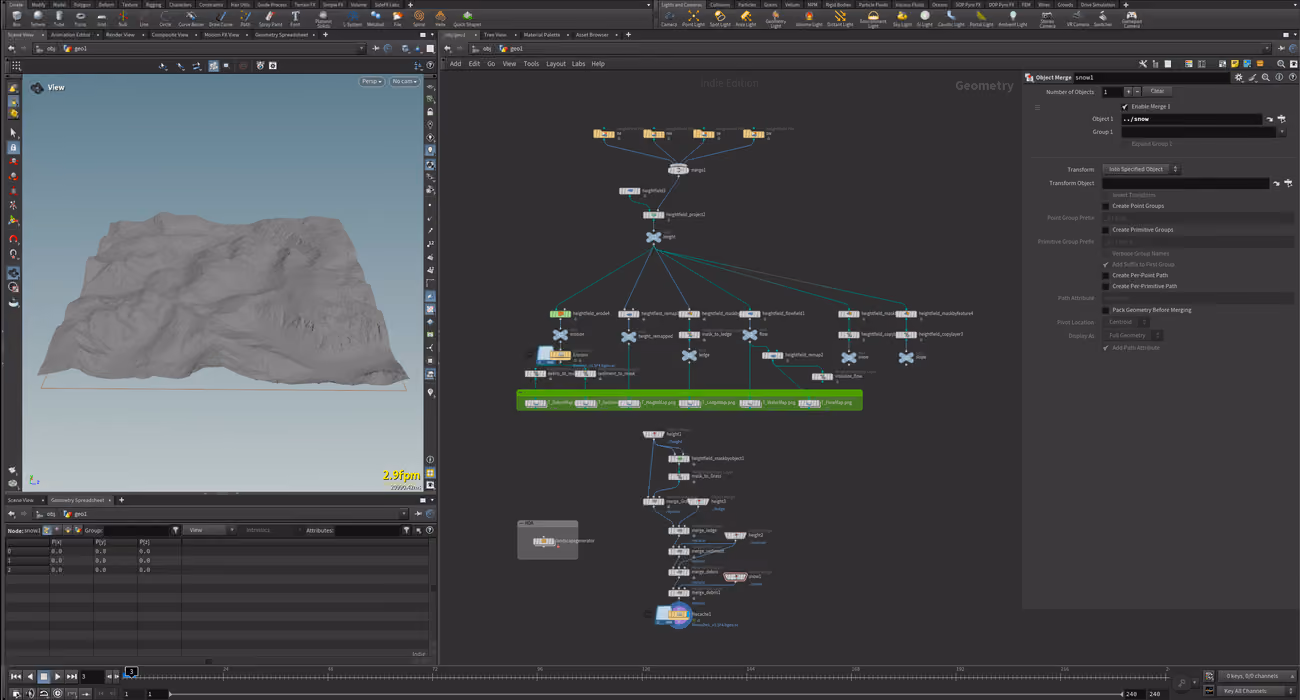
Task: Select the Sphere shelf tool
Action: [37, 18]
